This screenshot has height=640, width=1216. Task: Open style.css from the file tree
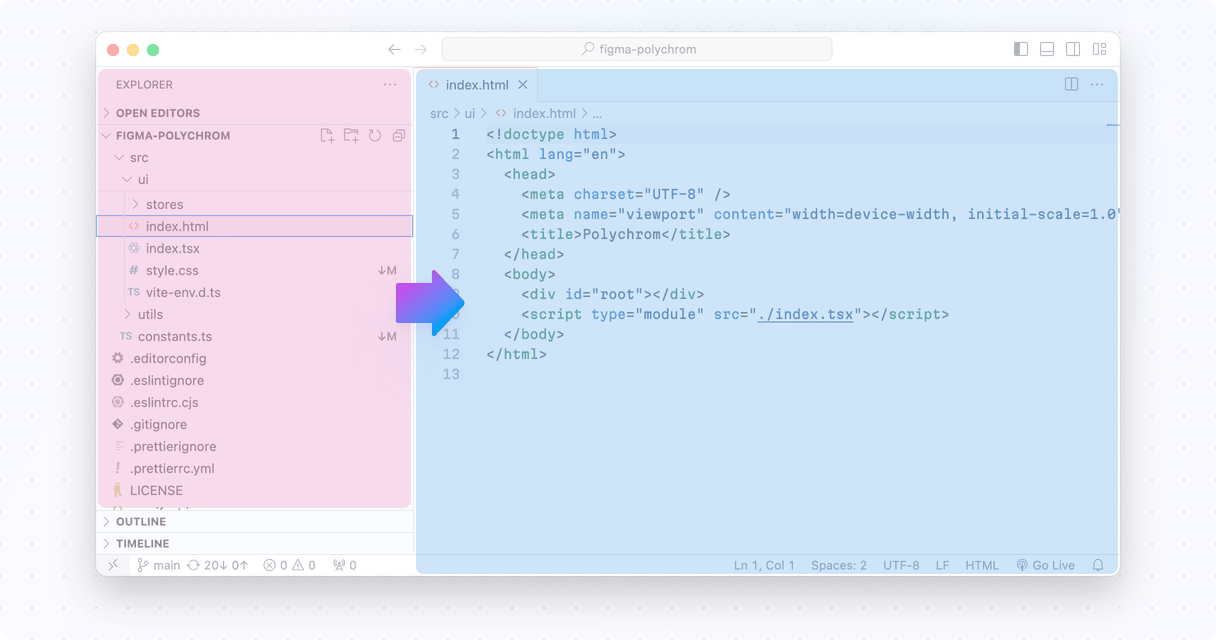(172, 270)
